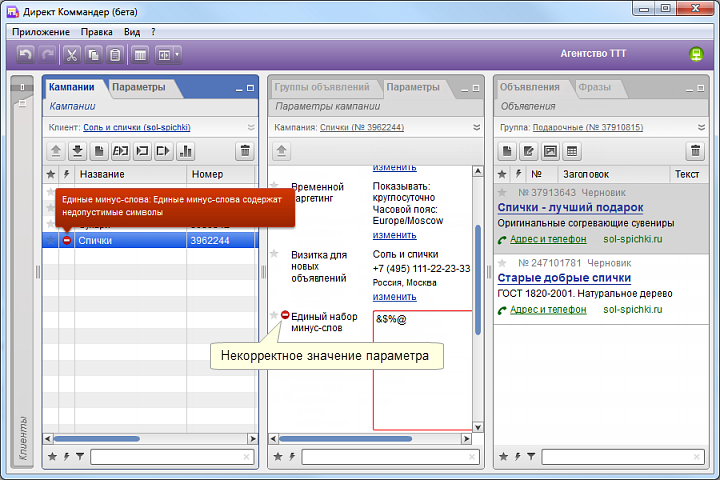
Task: Paste with the clipboard toolbar icon
Action: pos(115,55)
